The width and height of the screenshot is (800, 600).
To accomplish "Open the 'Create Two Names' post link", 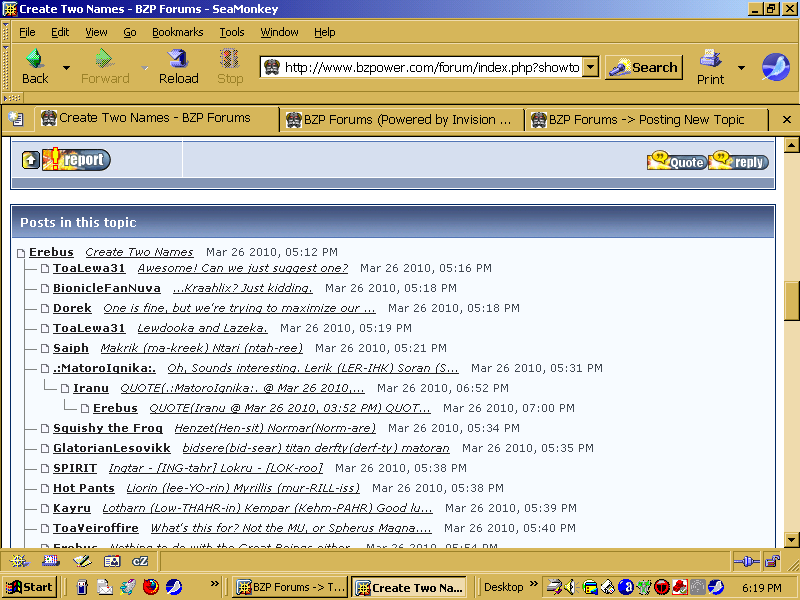I will coord(139,252).
